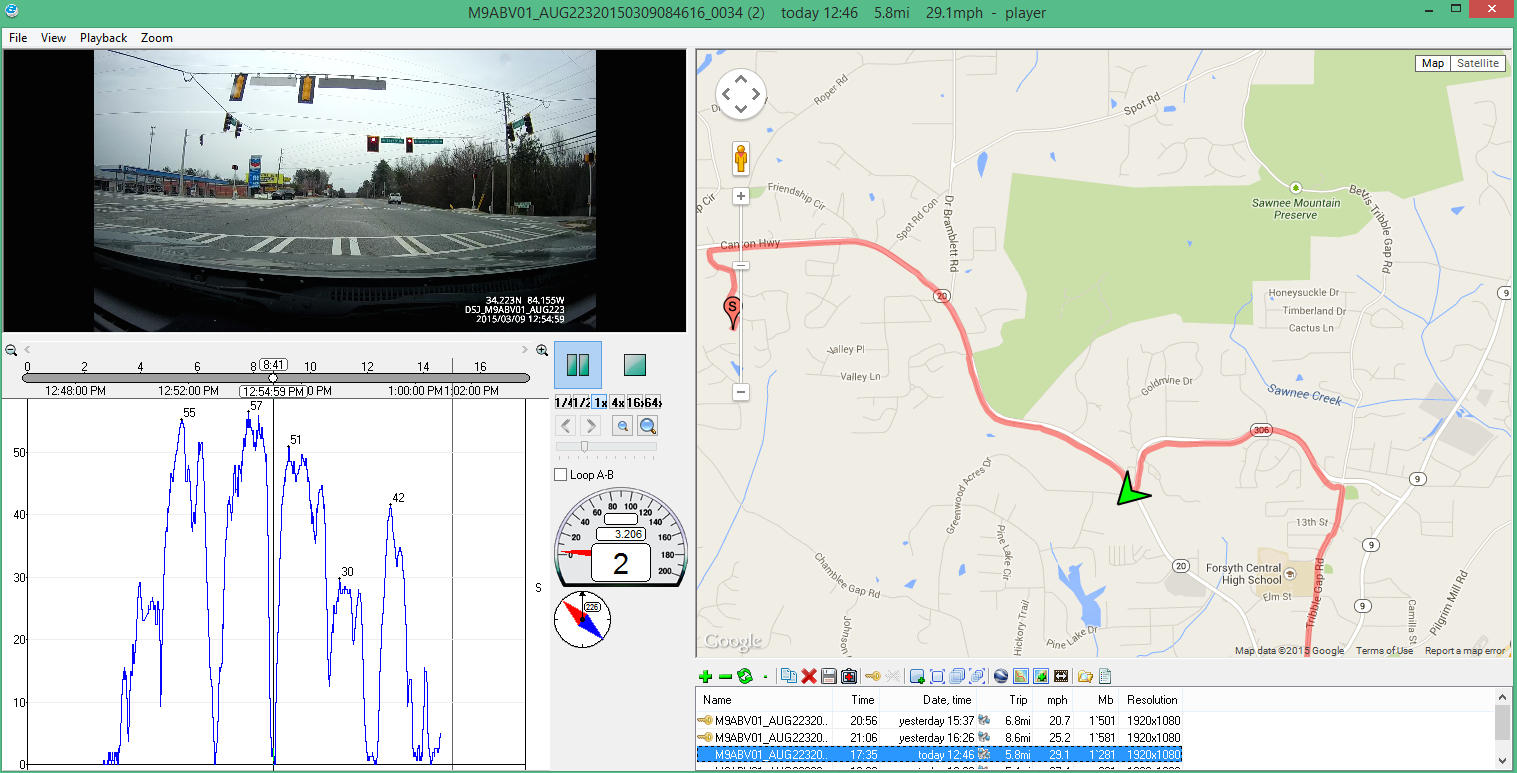Open the Terms of Use map link
This screenshot has height=773, width=1517.
tap(1384, 651)
